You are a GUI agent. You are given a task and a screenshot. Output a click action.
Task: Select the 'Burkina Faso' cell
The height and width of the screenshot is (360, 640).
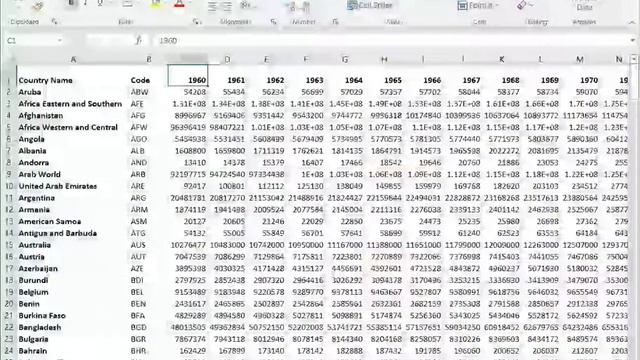pos(42,316)
